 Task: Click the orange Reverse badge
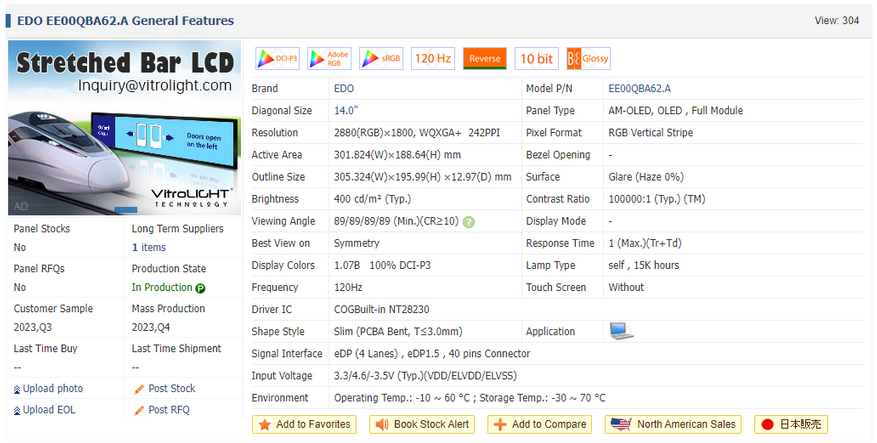[485, 58]
